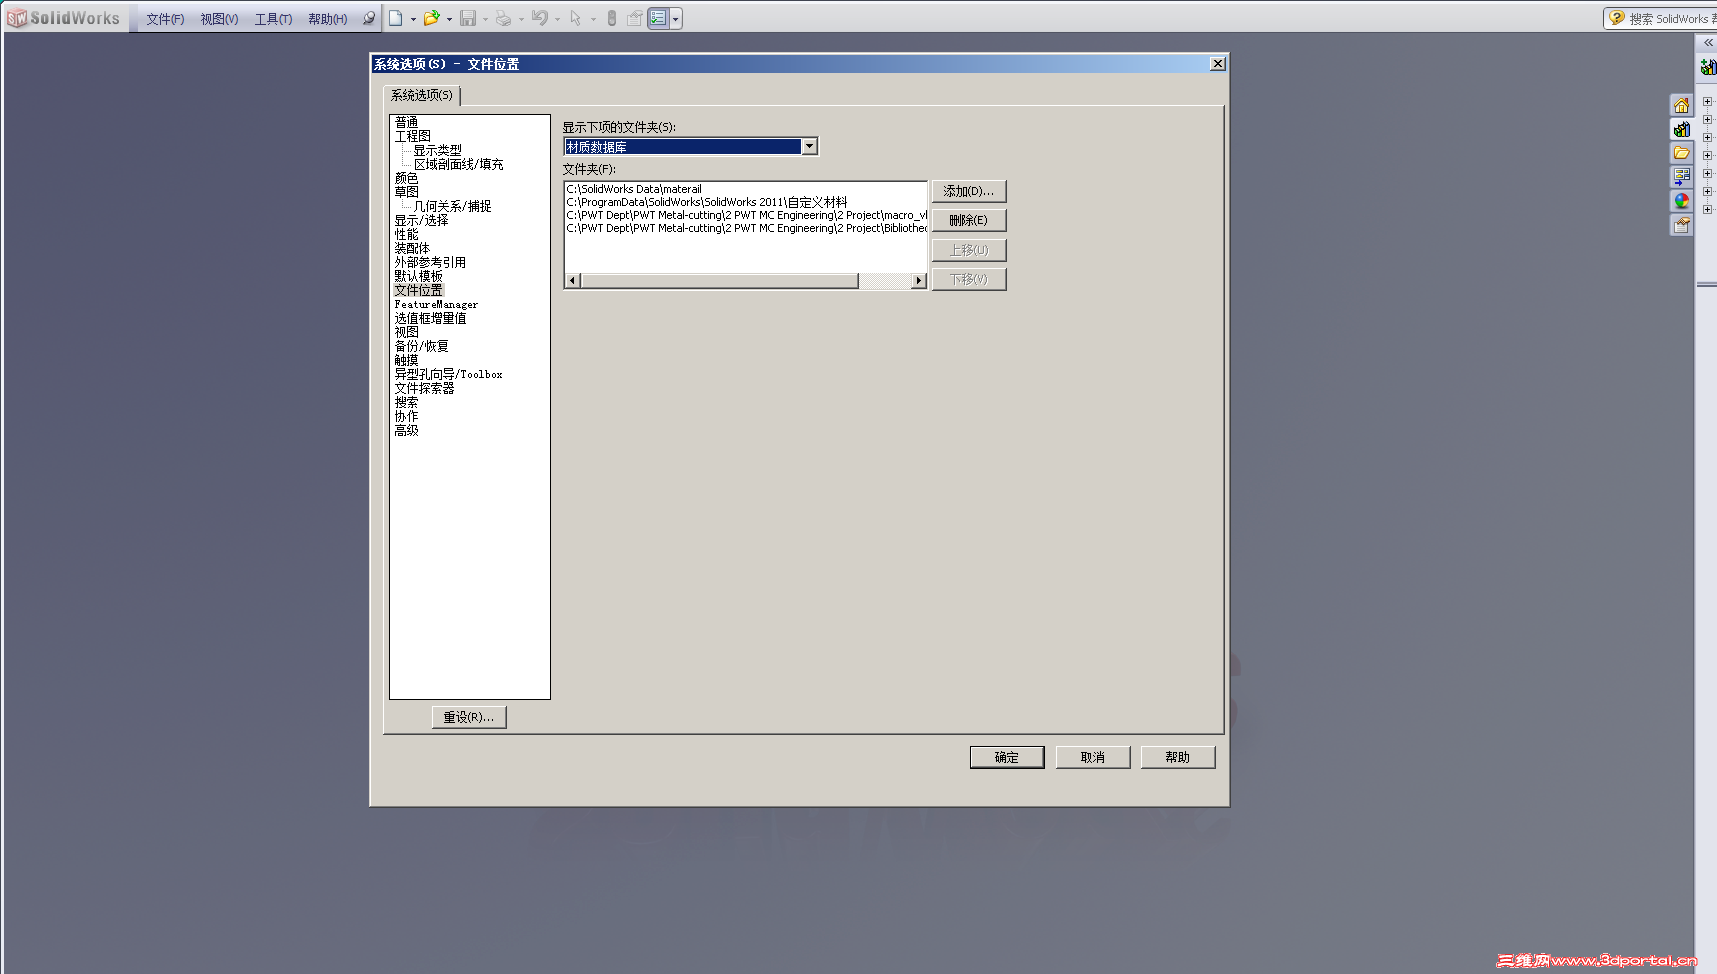Select 普通 in options tree

pos(406,122)
